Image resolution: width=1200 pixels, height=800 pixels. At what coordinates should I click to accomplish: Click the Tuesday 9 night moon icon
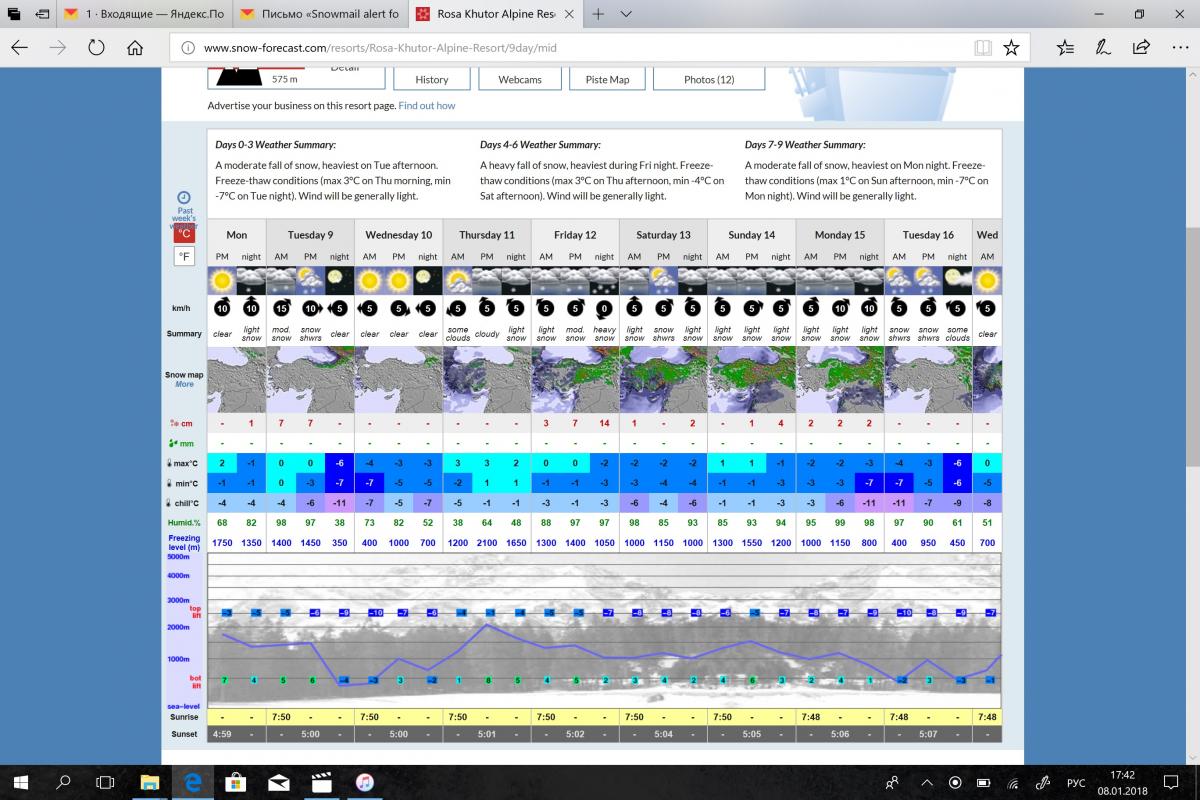pos(340,279)
